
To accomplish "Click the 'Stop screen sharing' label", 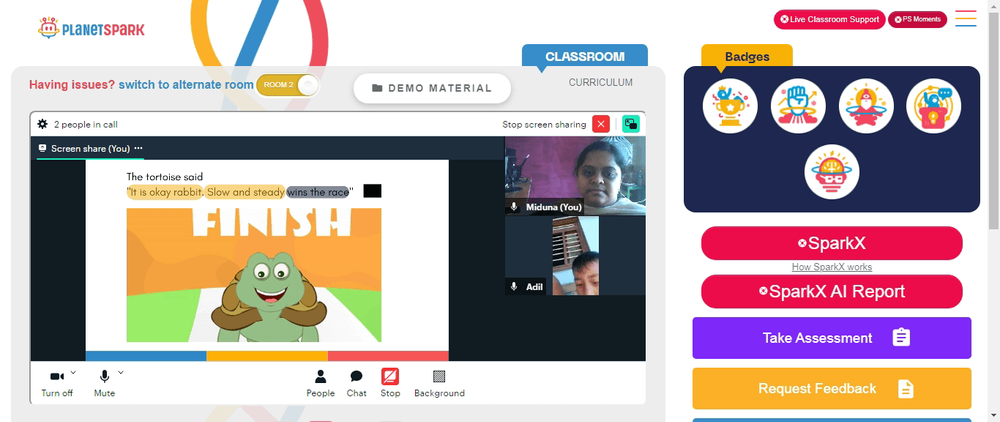I will (x=544, y=124).
